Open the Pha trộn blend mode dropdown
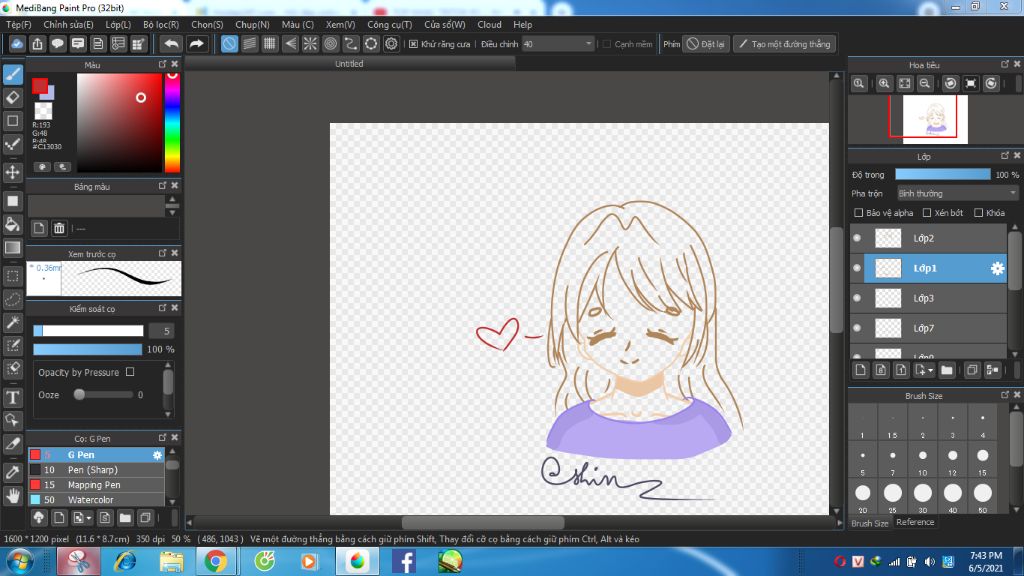 click(x=957, y=193)
